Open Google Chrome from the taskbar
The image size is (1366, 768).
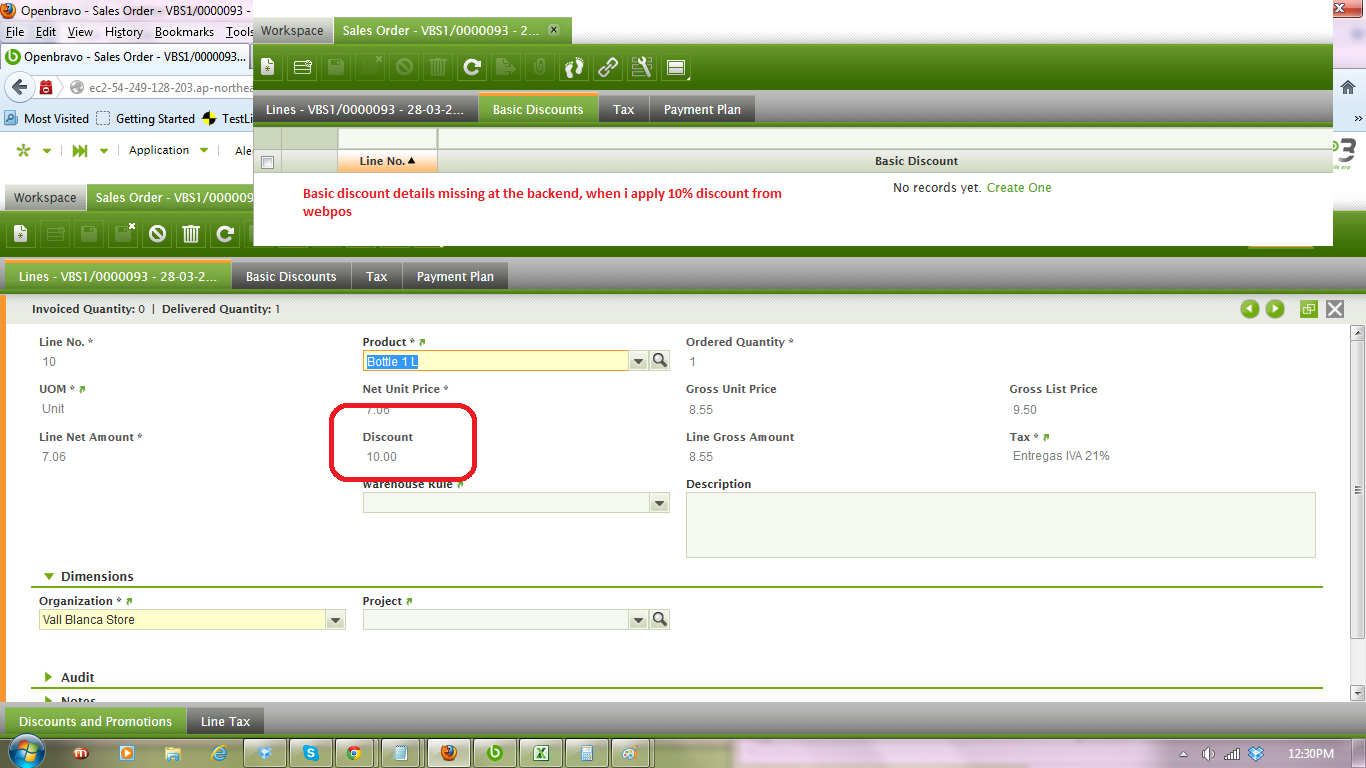click(x=354, y=753)
